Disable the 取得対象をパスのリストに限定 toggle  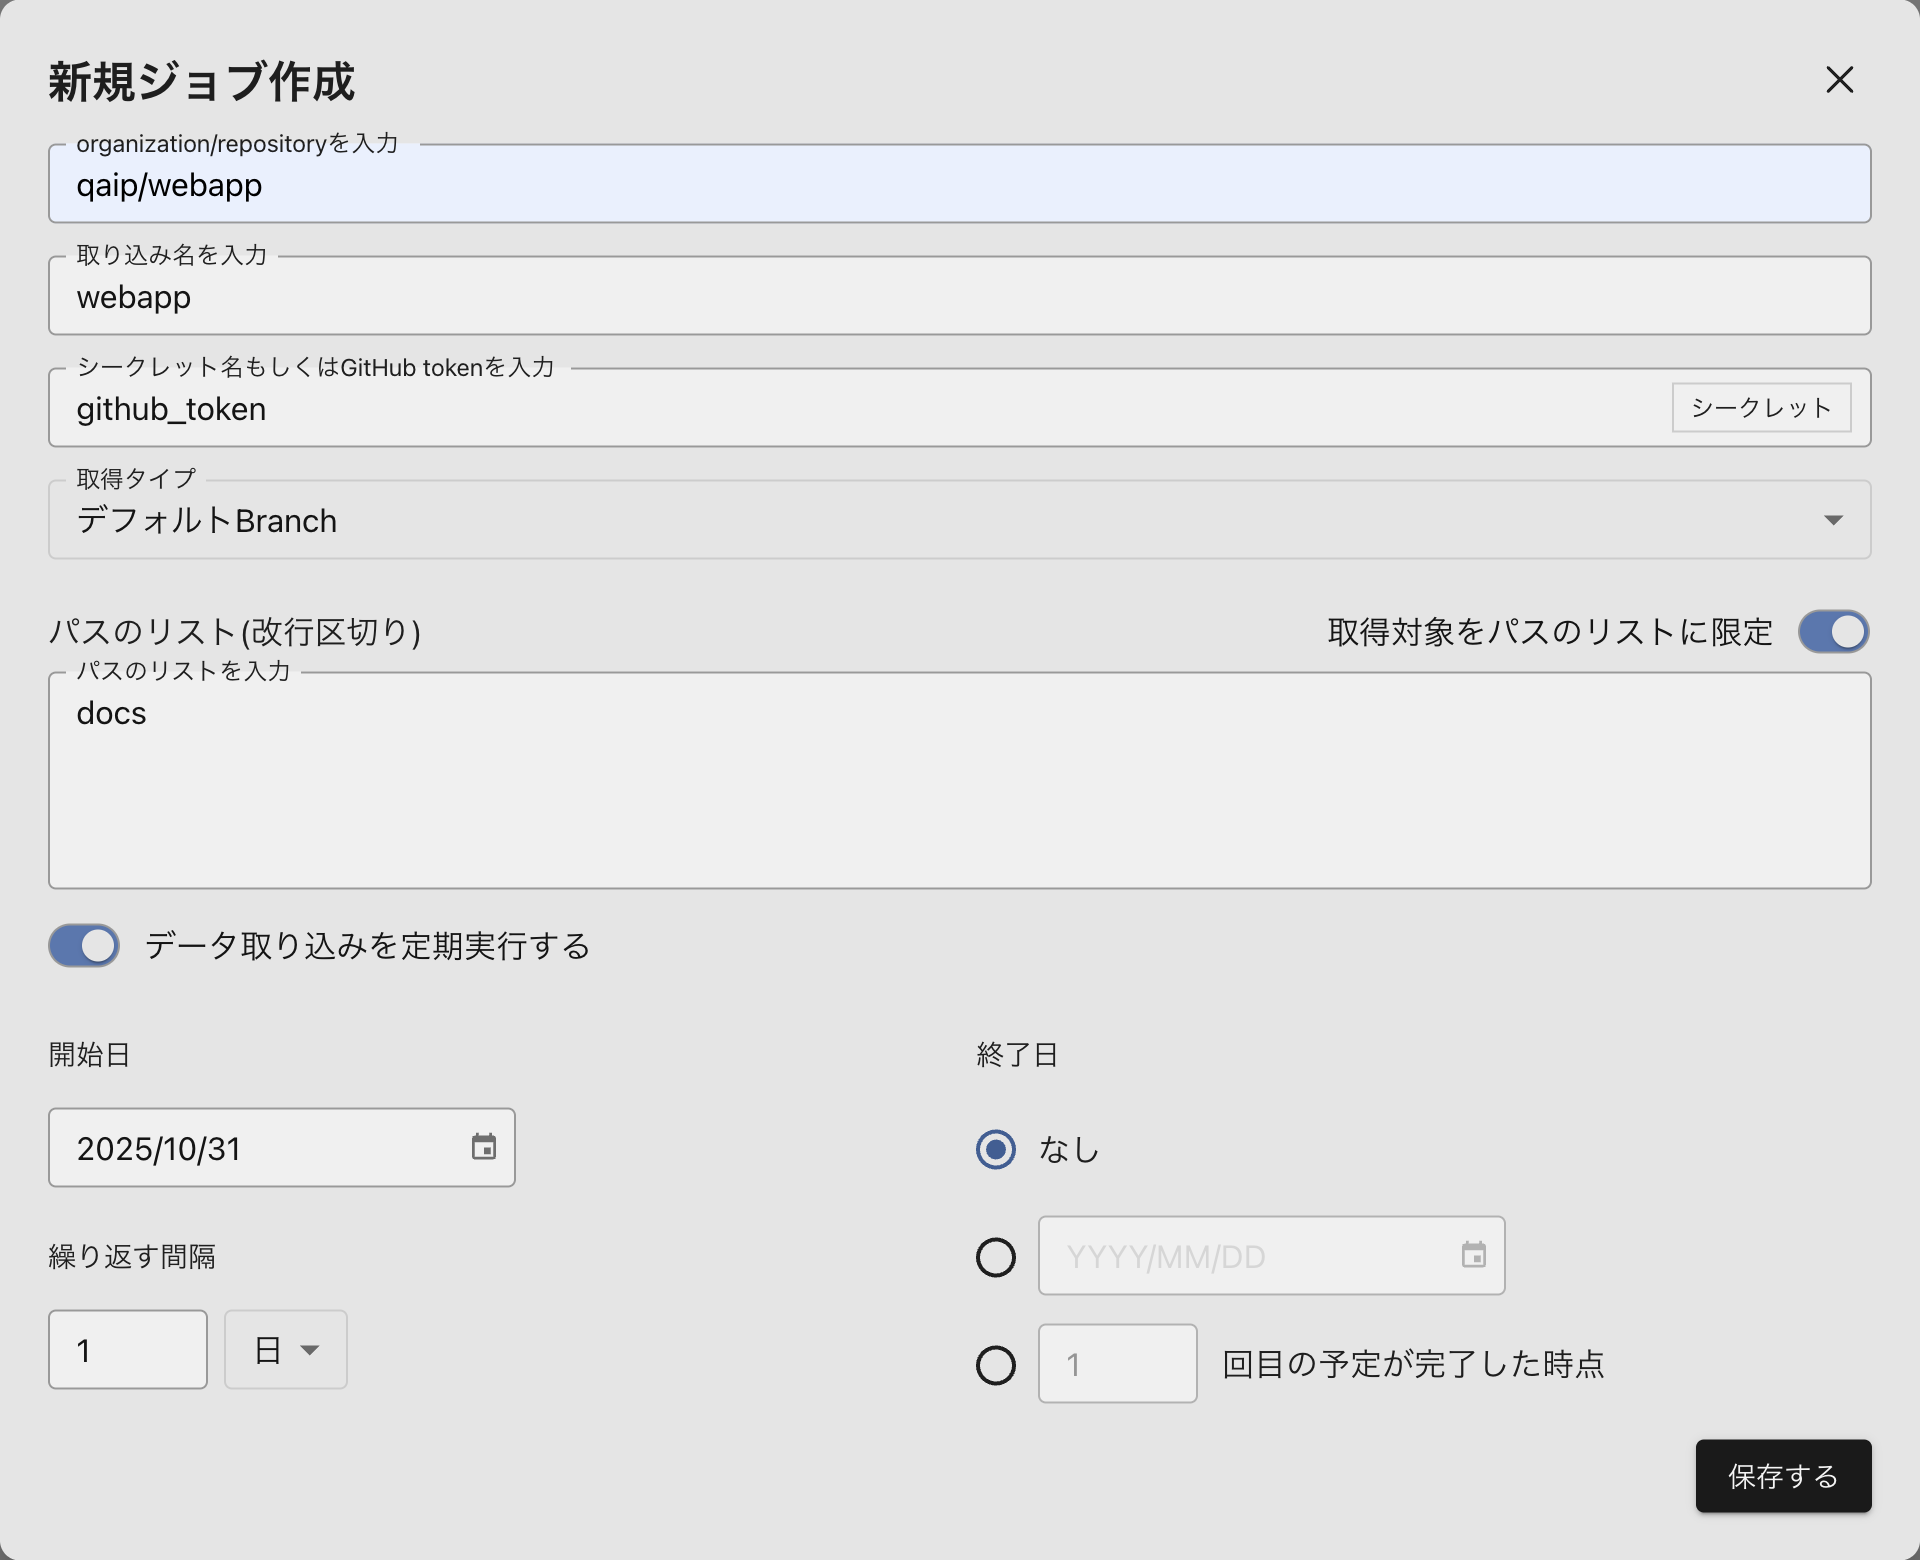click(1833, 631)
